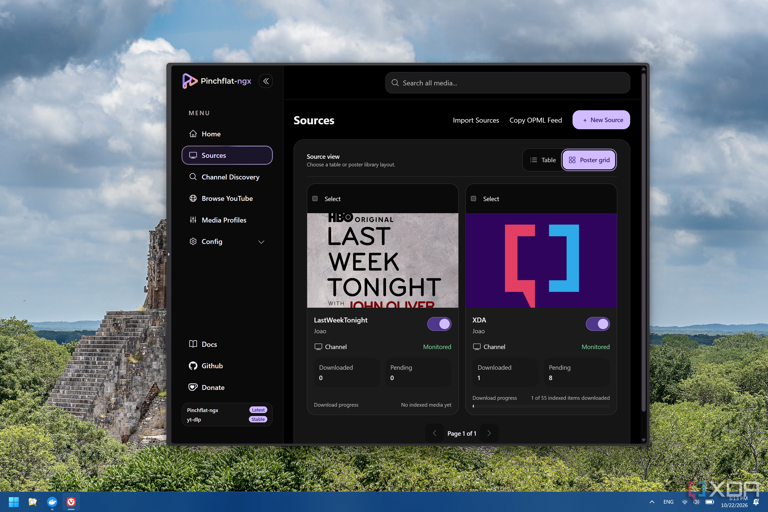This screenshot has width=768, height=512.
Task: Click Monitored status on LastWeekTonight card
Action: 437,347
